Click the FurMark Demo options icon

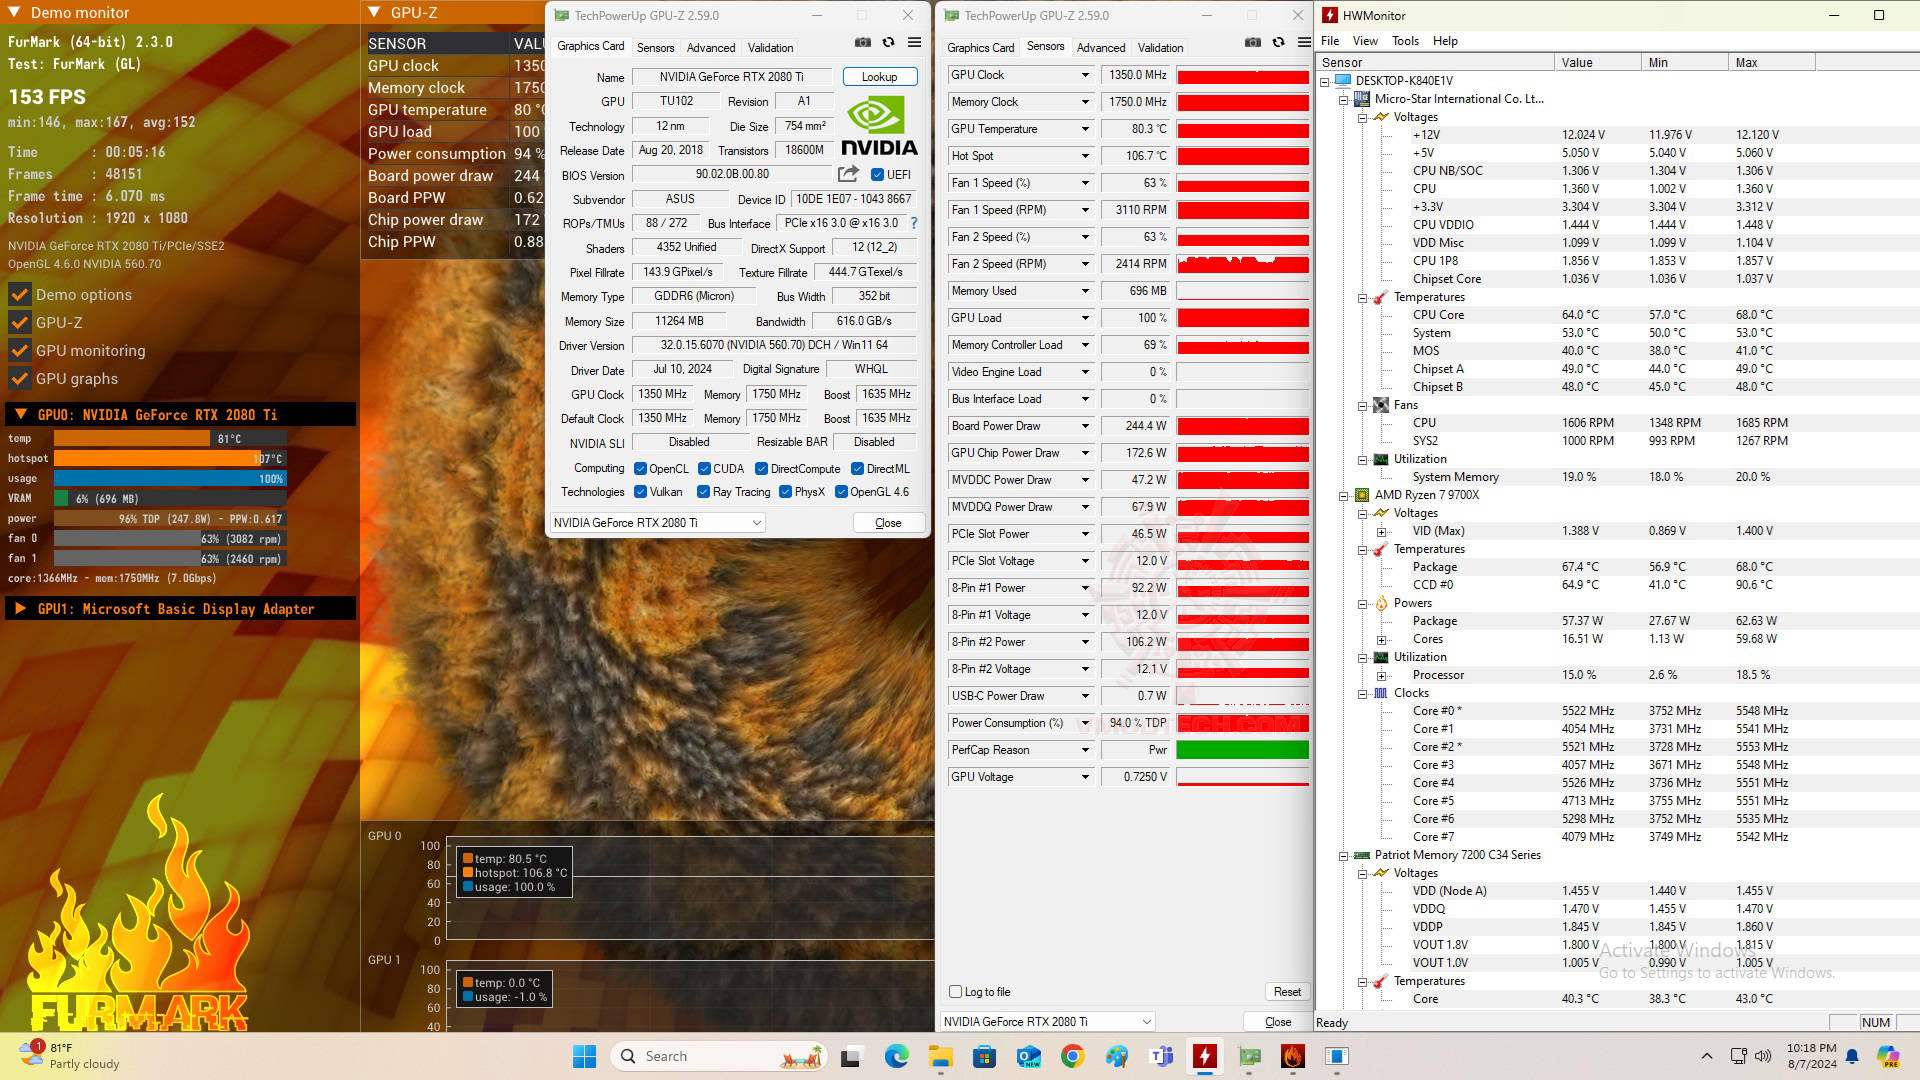(18, 293)
